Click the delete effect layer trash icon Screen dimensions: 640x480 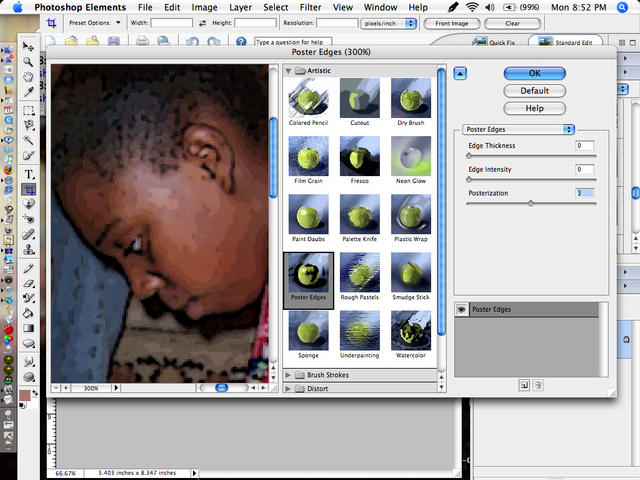tap(538, 385)
